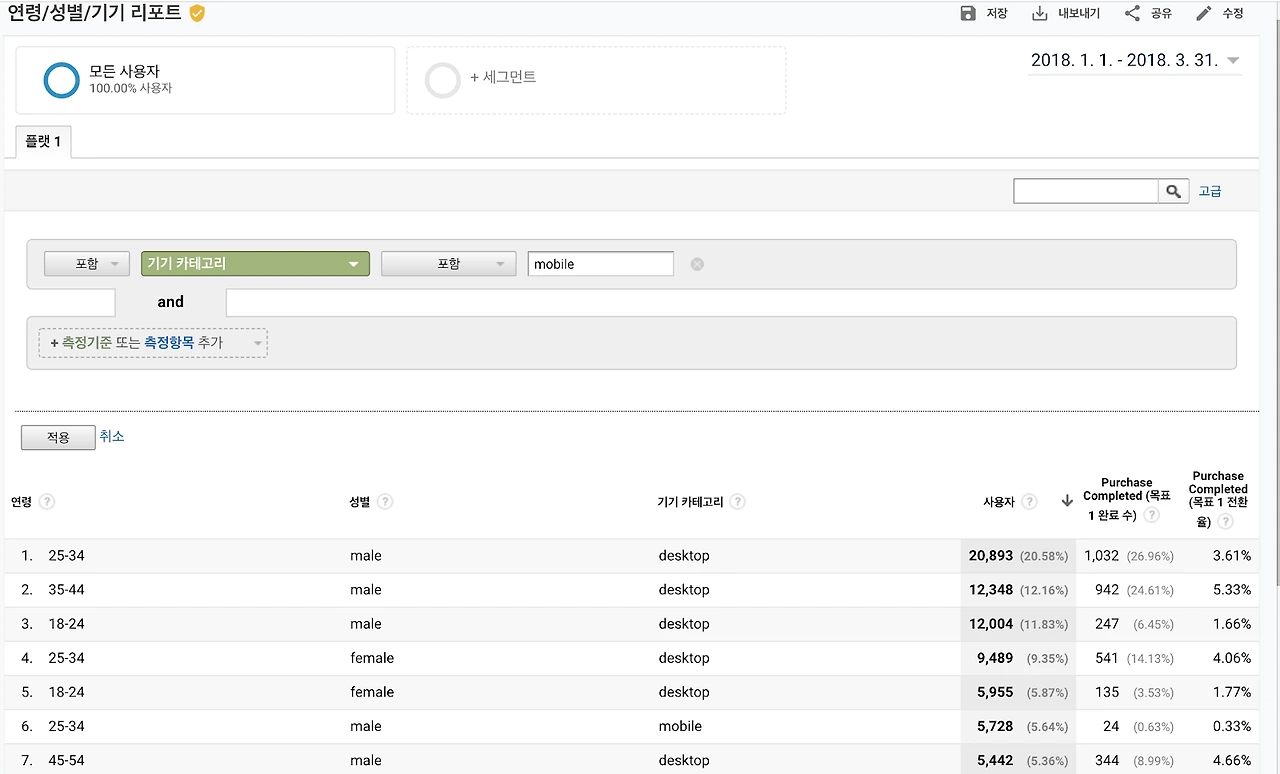Click the 20,893 users cell
This screenshot has width=1280, height=774.
pyautogui.click(x=1018, y=556)
